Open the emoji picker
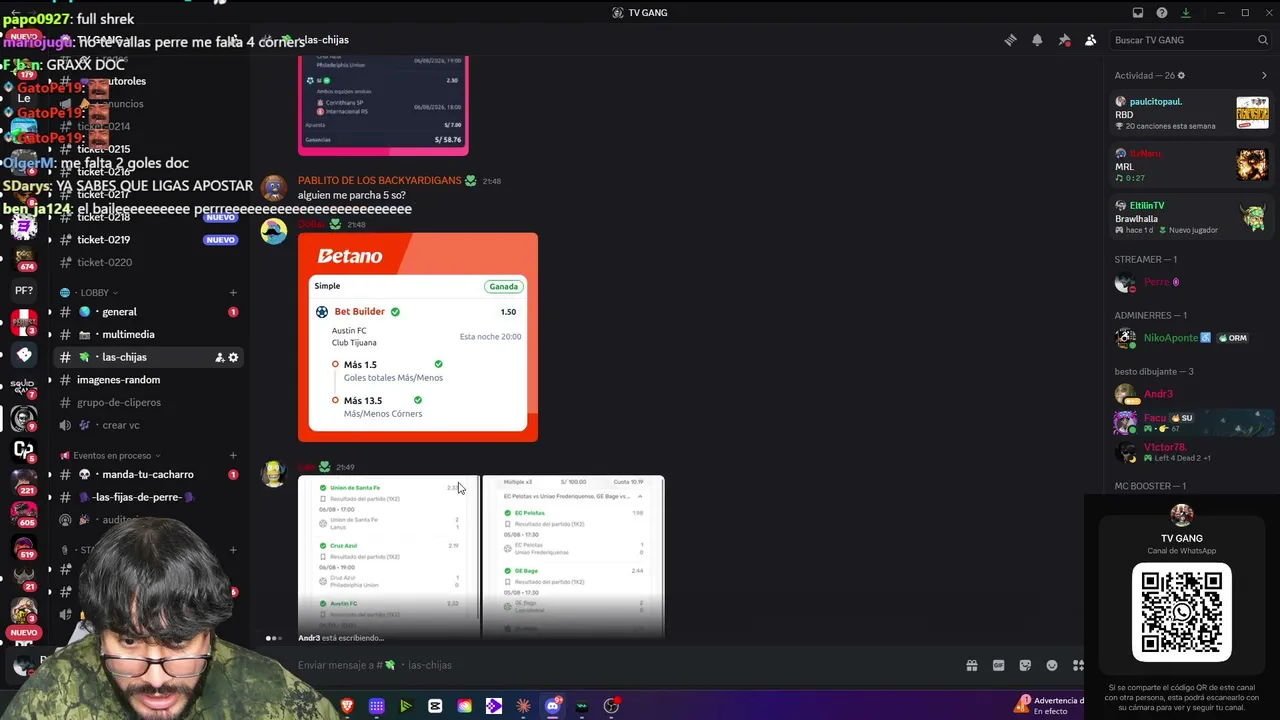Screen dimensions: 1280x720 1052,665
